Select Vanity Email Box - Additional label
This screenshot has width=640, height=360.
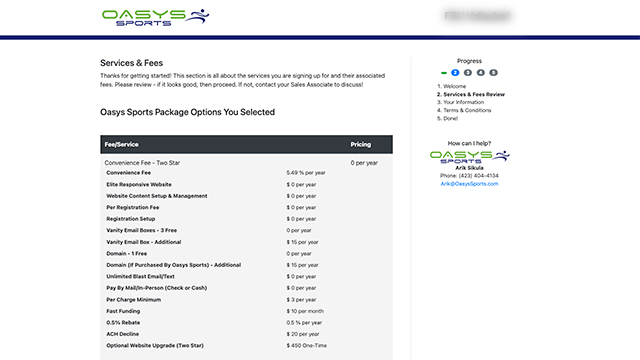tap(144, 242)
